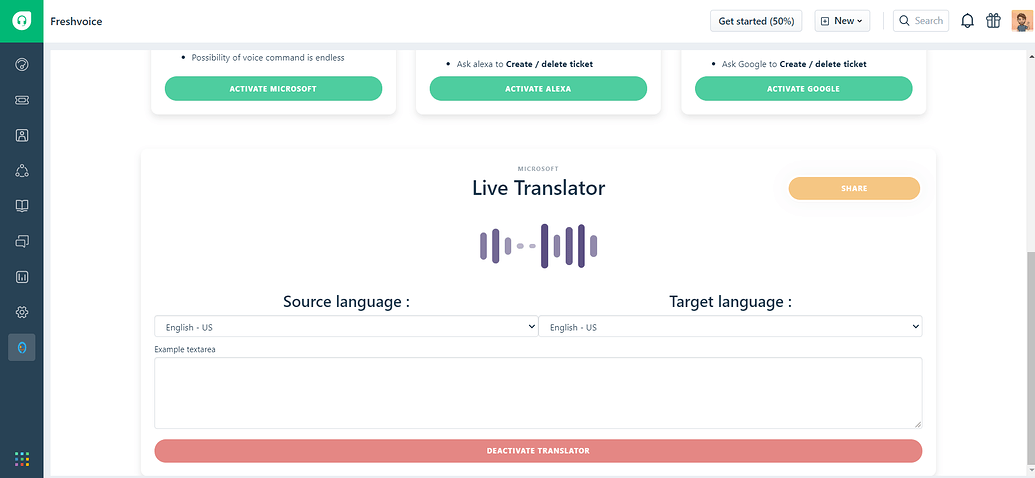Click the user profile avatar

(x=1021, y=21)
